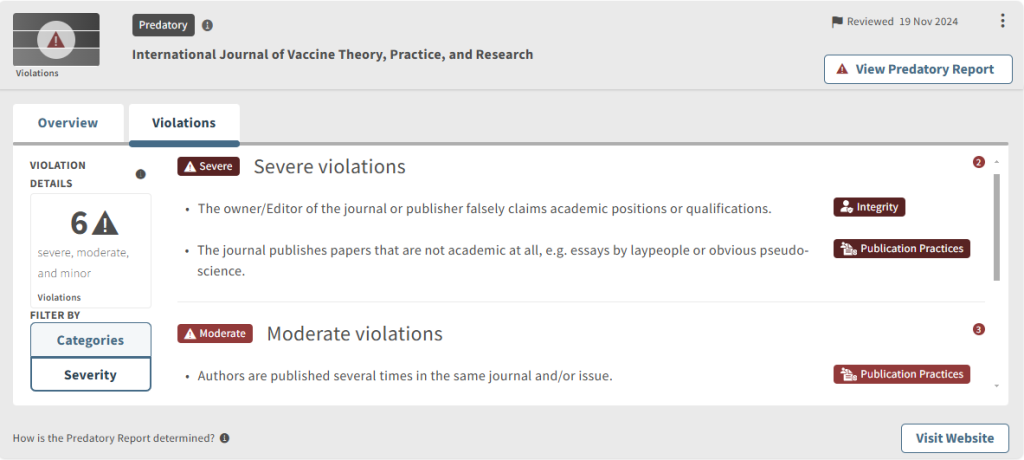Click the violations list scrollbar down arrow
Screen dimensions: 1024x460
(996, 385)
